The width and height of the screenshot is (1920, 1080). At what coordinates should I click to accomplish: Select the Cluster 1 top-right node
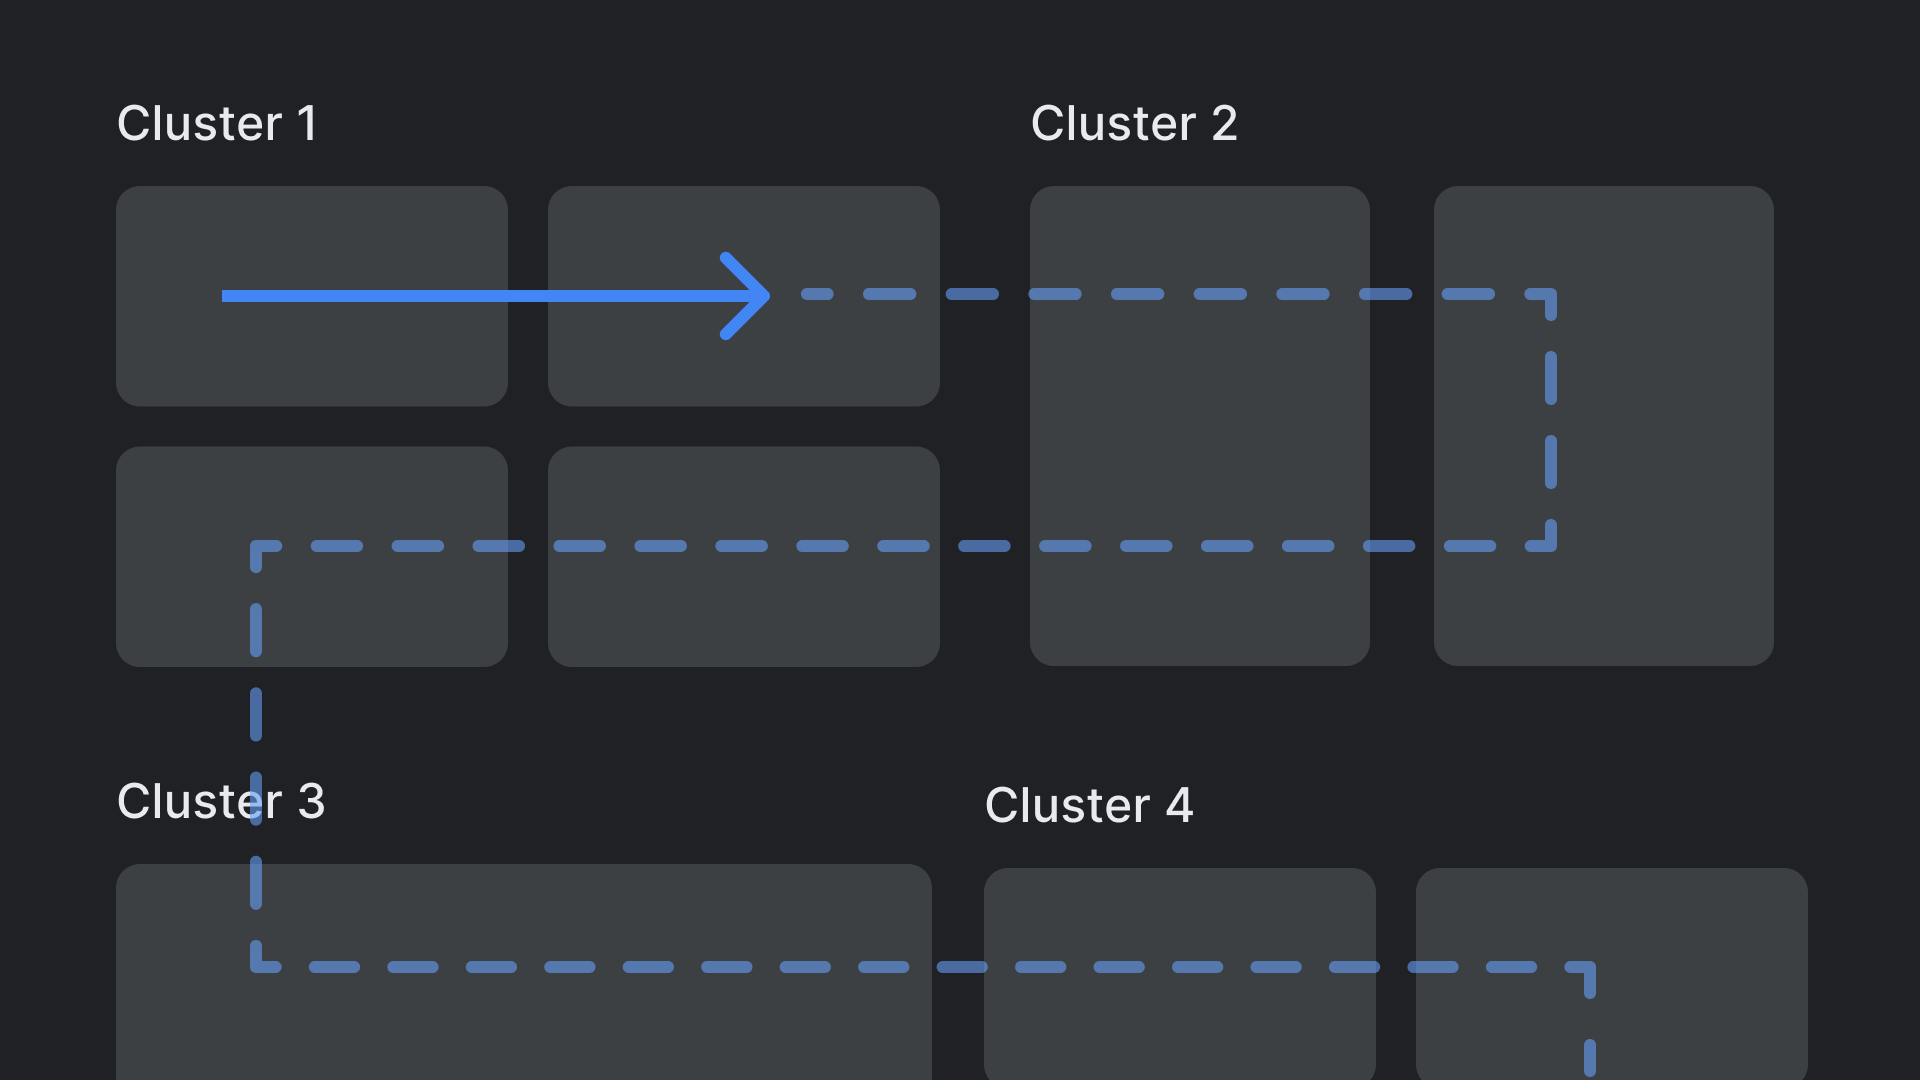[742, 297]
